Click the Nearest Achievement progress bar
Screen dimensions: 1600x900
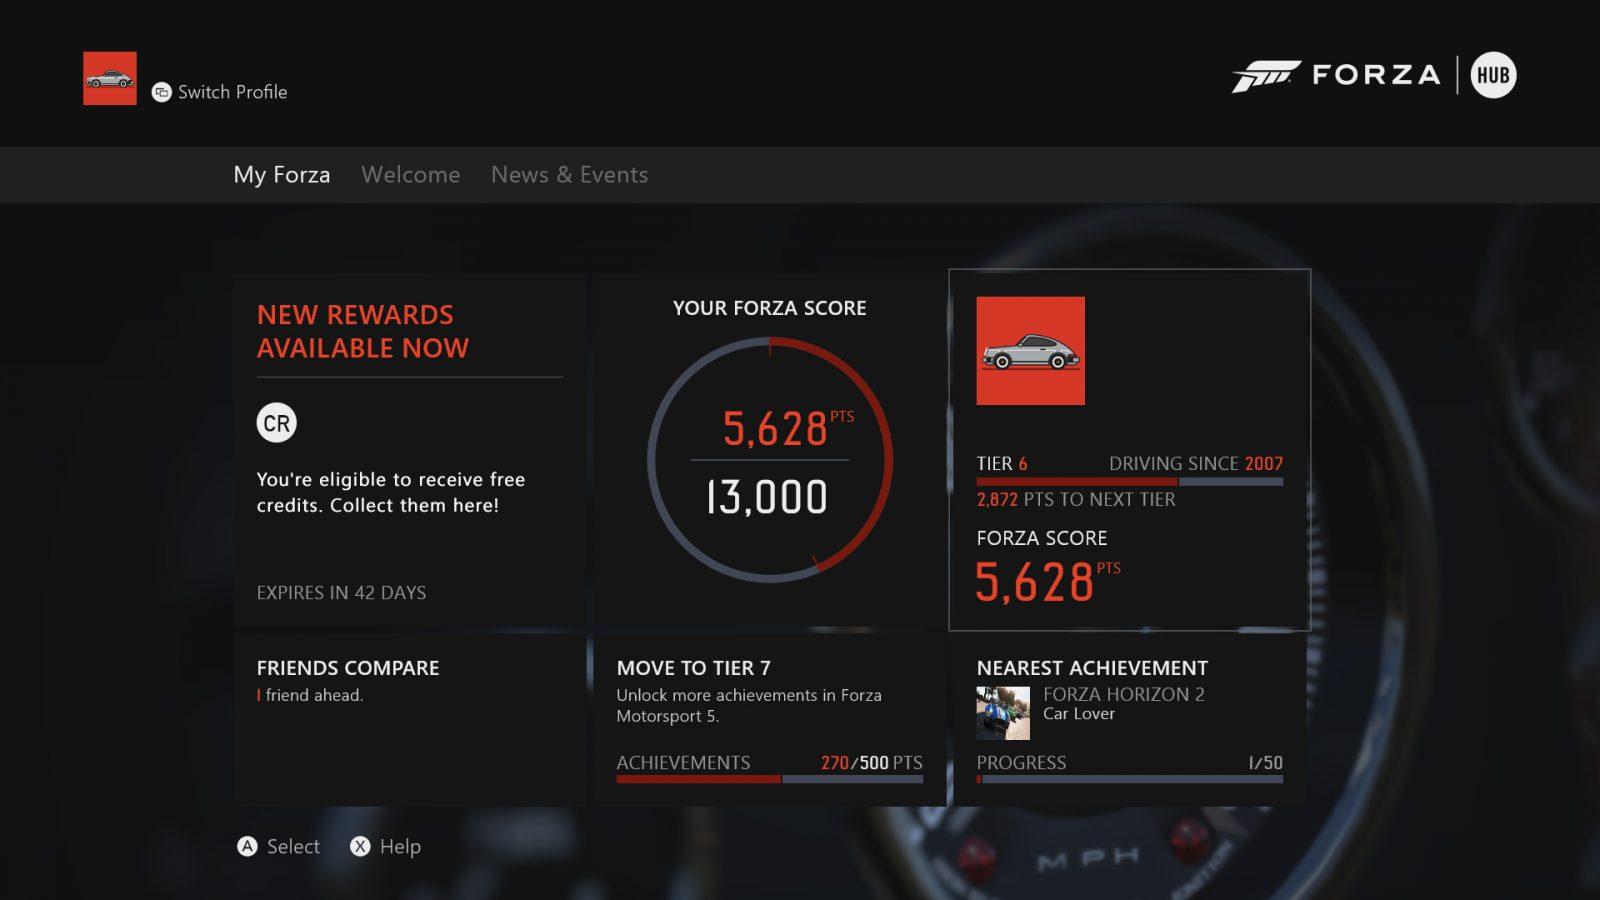pos(1129,779)
